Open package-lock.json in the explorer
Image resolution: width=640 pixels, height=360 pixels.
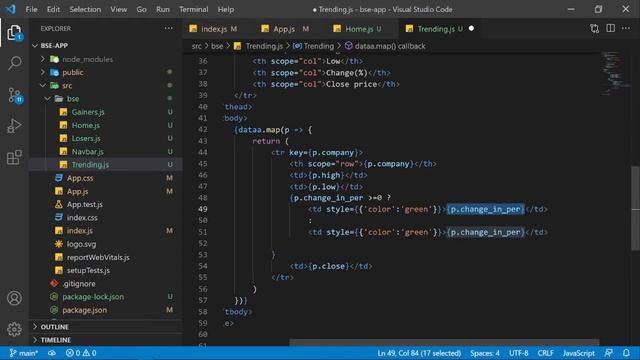(93, 297)
